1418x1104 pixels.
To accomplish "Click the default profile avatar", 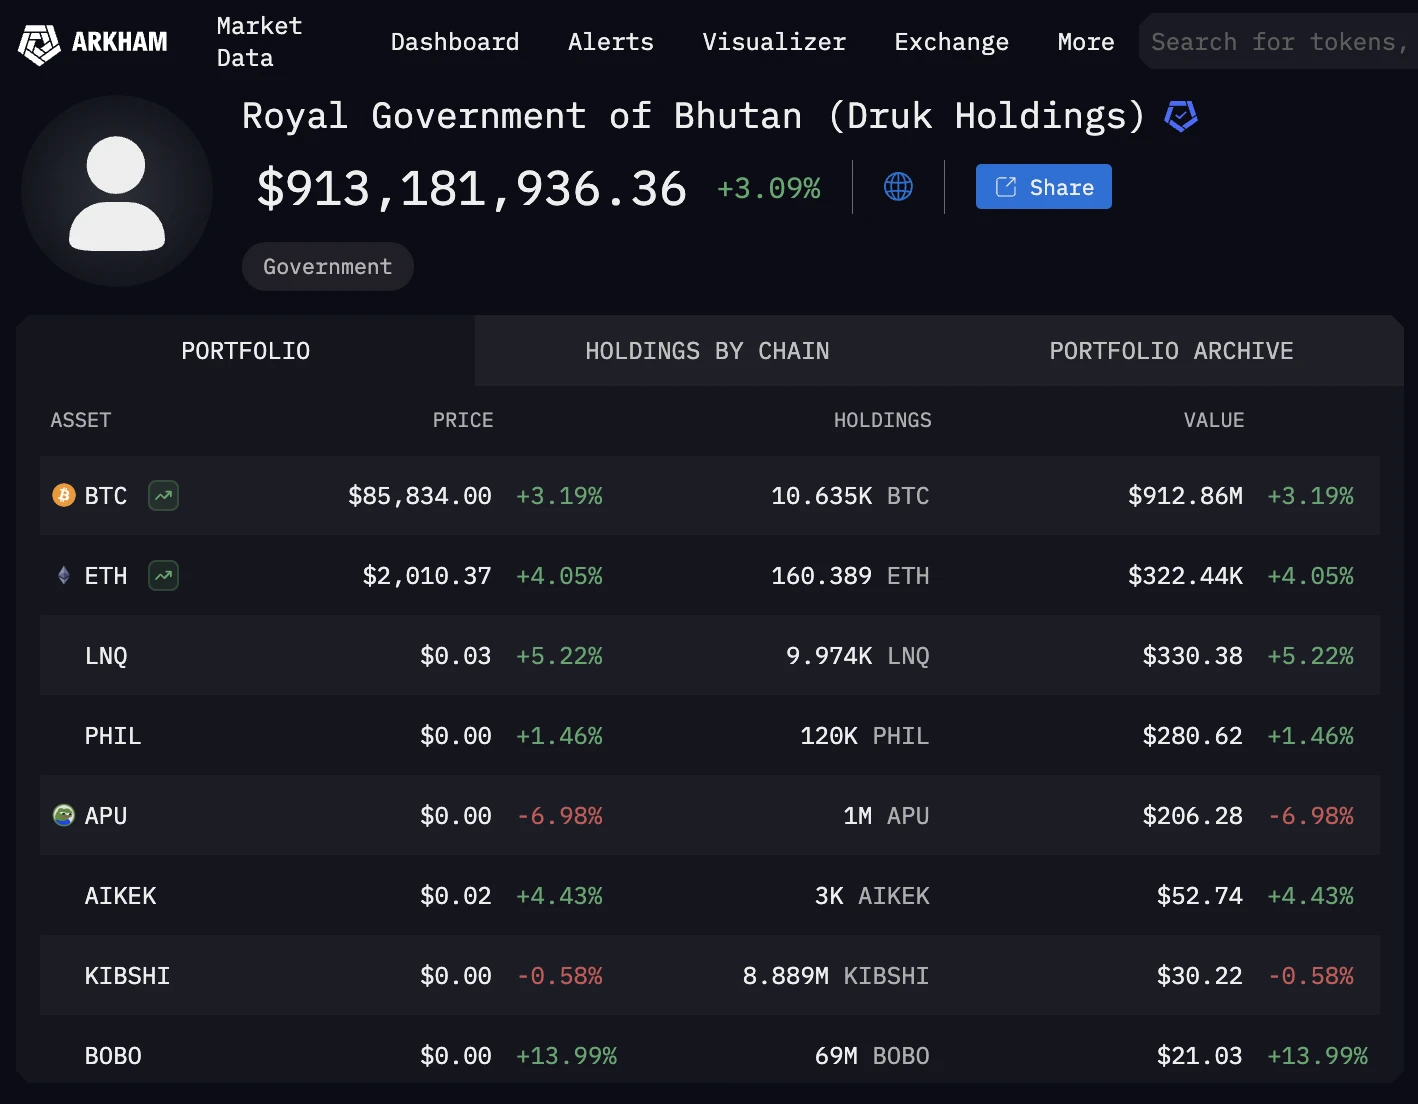I will [117, 192].
